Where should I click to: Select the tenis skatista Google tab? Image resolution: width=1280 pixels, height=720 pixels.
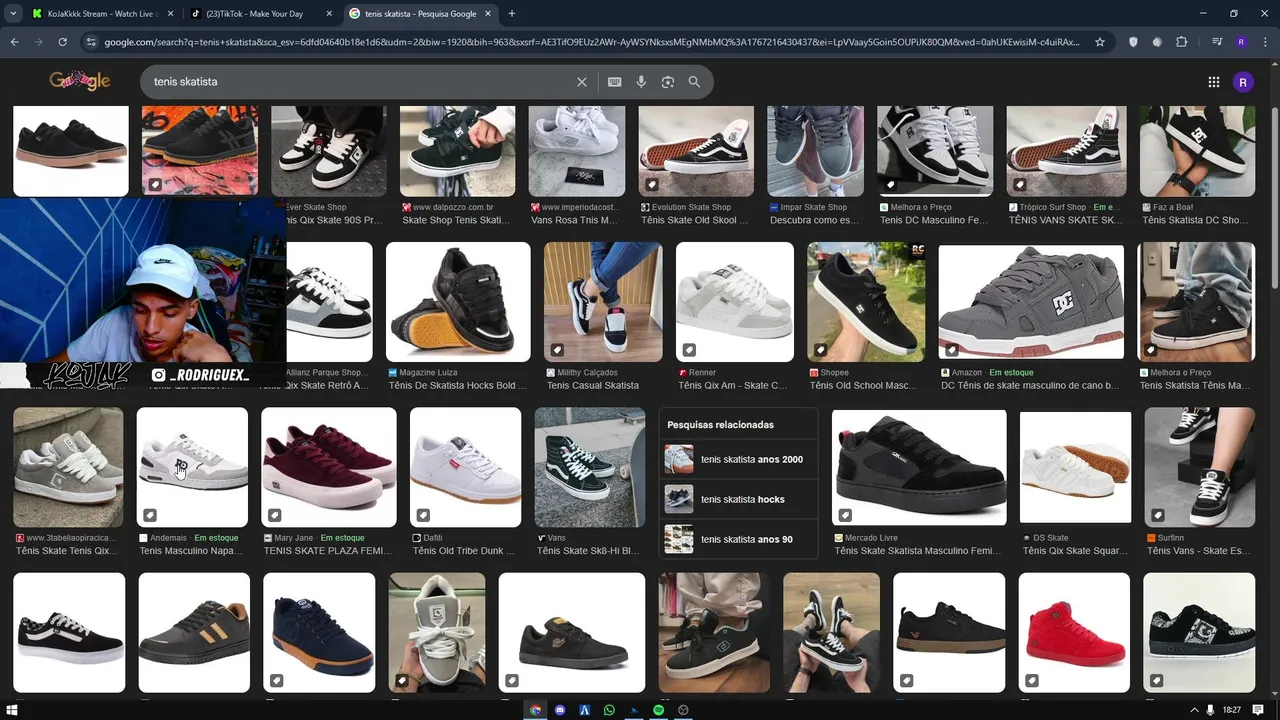click(419, 14)
